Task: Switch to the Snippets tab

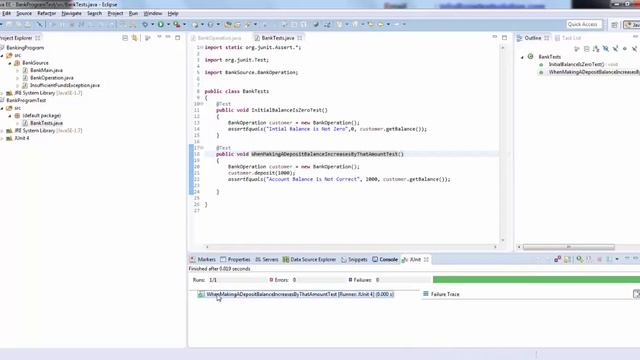Action: coord(354,260)
